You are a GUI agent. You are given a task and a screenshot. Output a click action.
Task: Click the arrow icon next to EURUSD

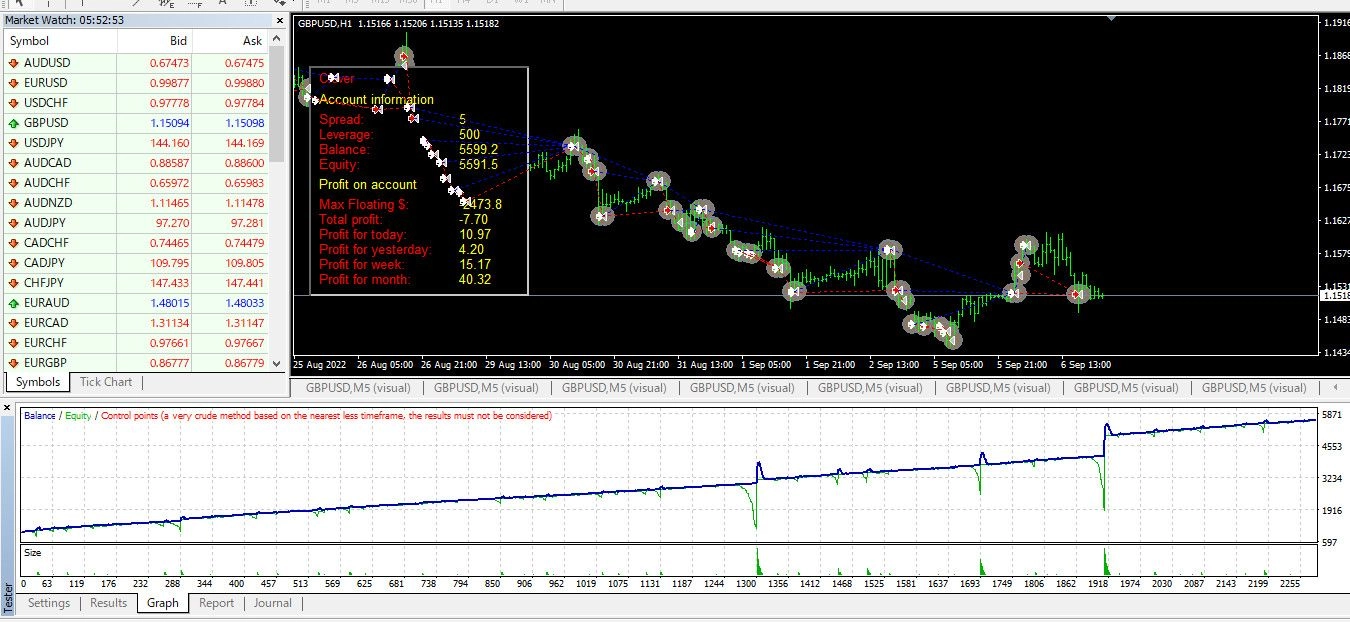pos(14,83)
